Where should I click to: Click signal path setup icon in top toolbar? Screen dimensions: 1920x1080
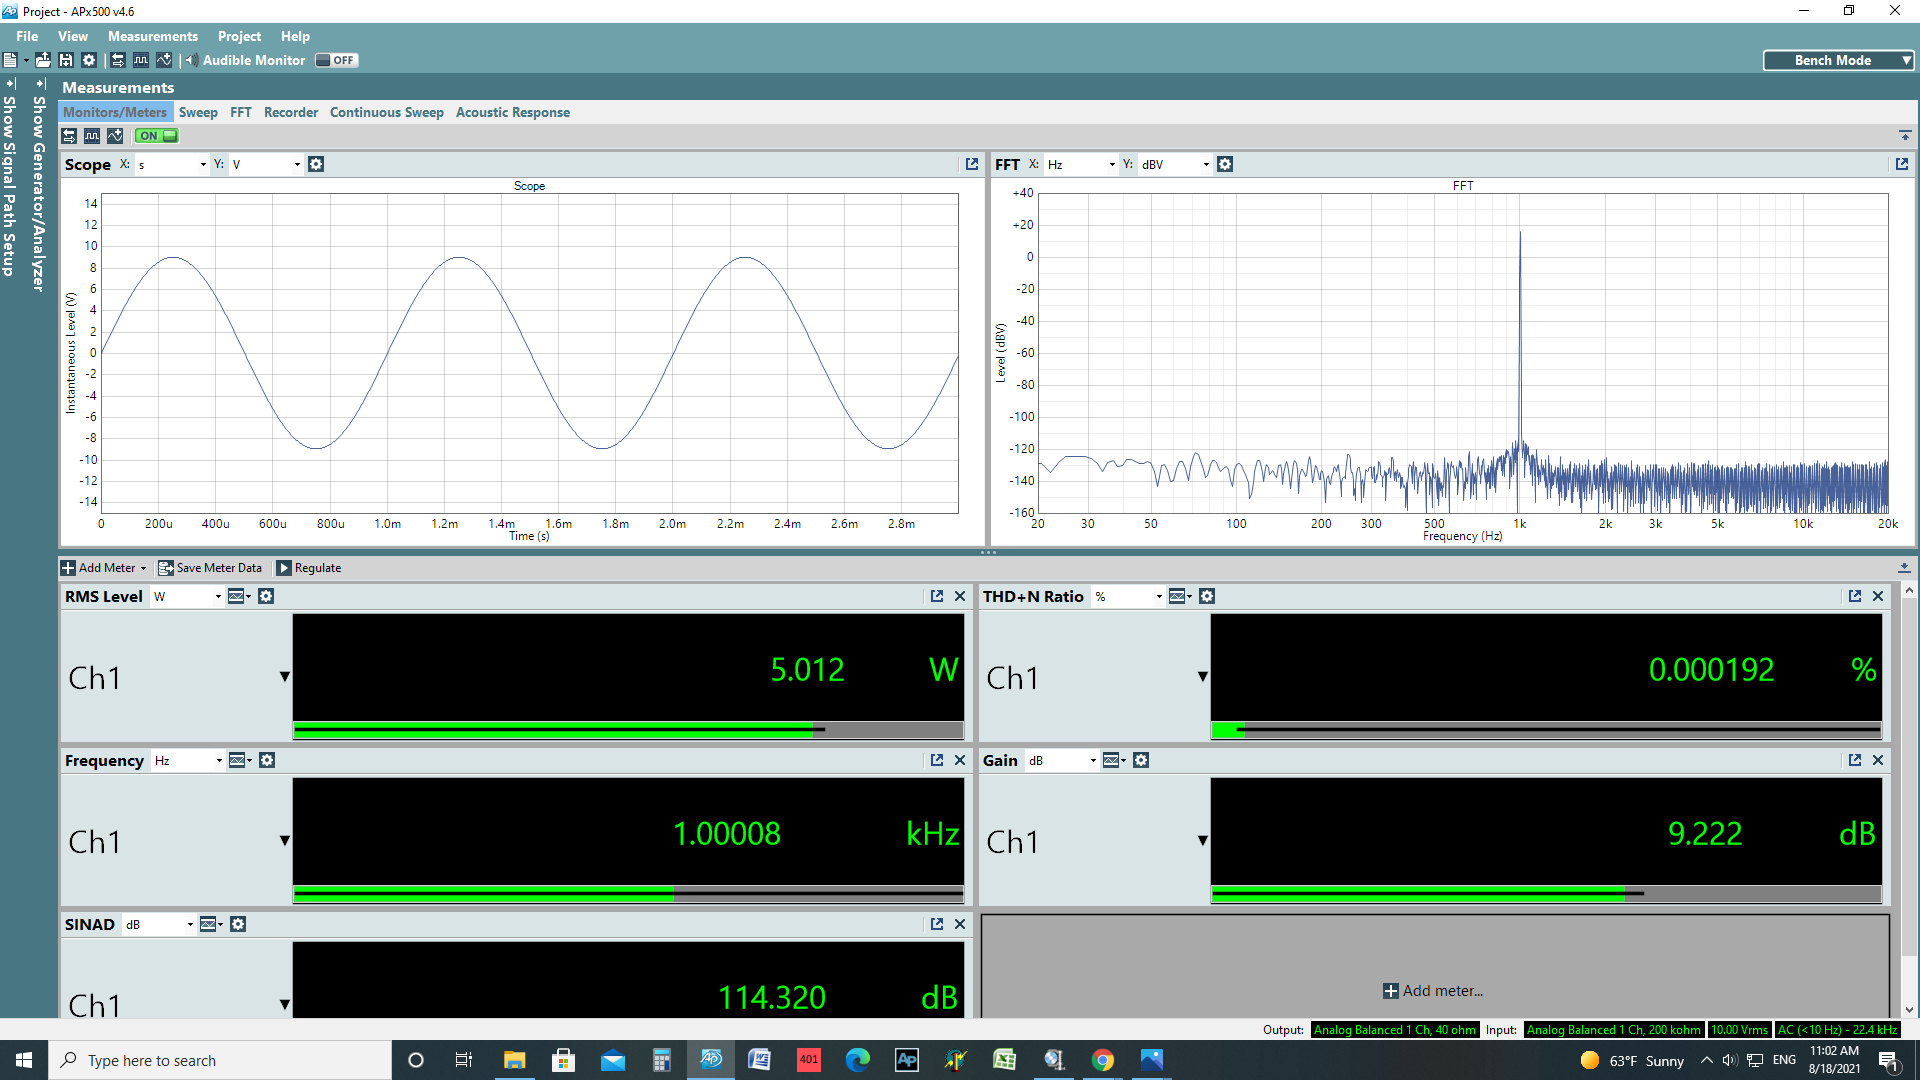click(x=118, y=60)
